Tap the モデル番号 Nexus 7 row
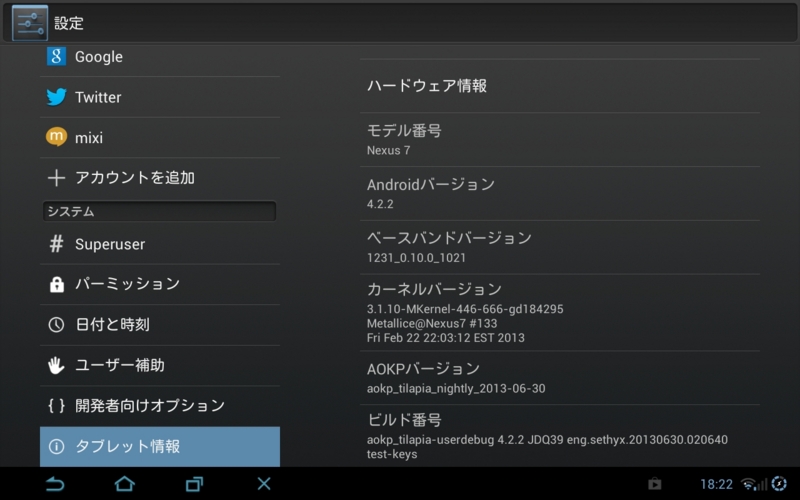 point(560,140)
